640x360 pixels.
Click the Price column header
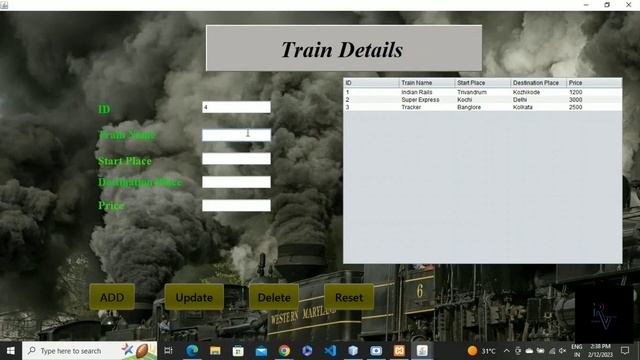594,83
